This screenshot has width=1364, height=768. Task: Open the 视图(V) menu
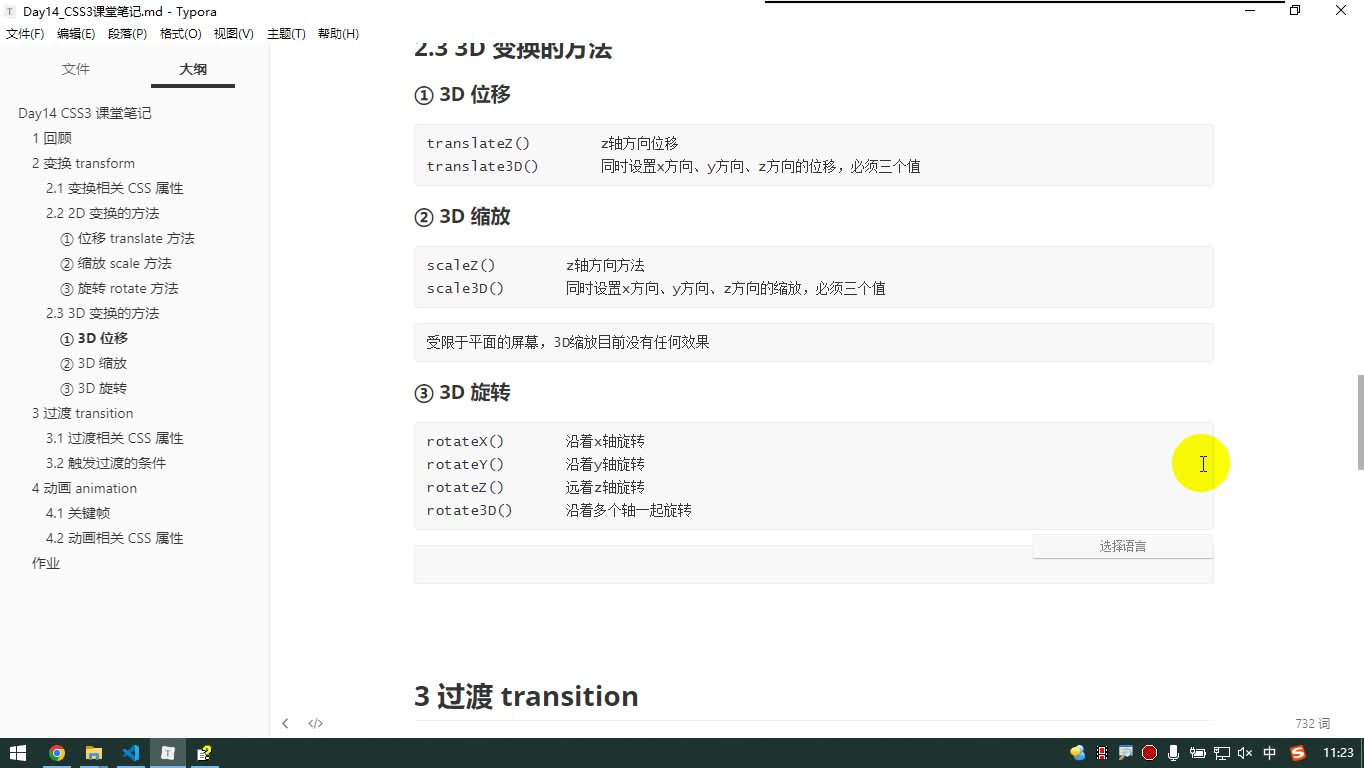(233, 34)
